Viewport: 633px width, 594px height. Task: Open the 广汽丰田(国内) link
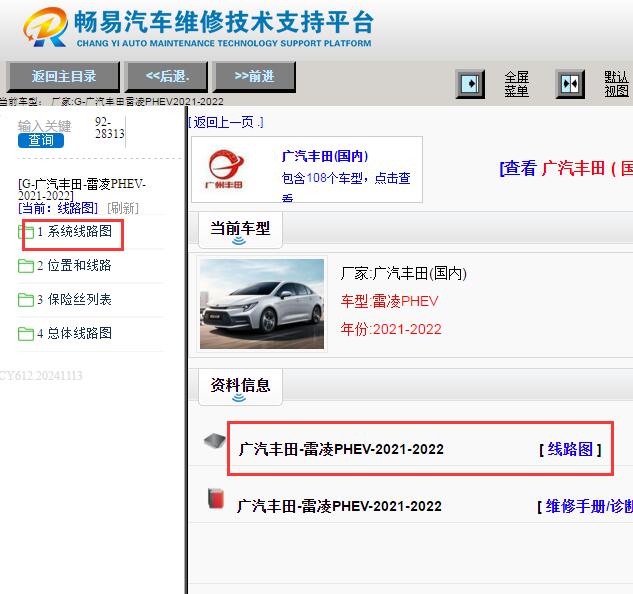(325, 156)
